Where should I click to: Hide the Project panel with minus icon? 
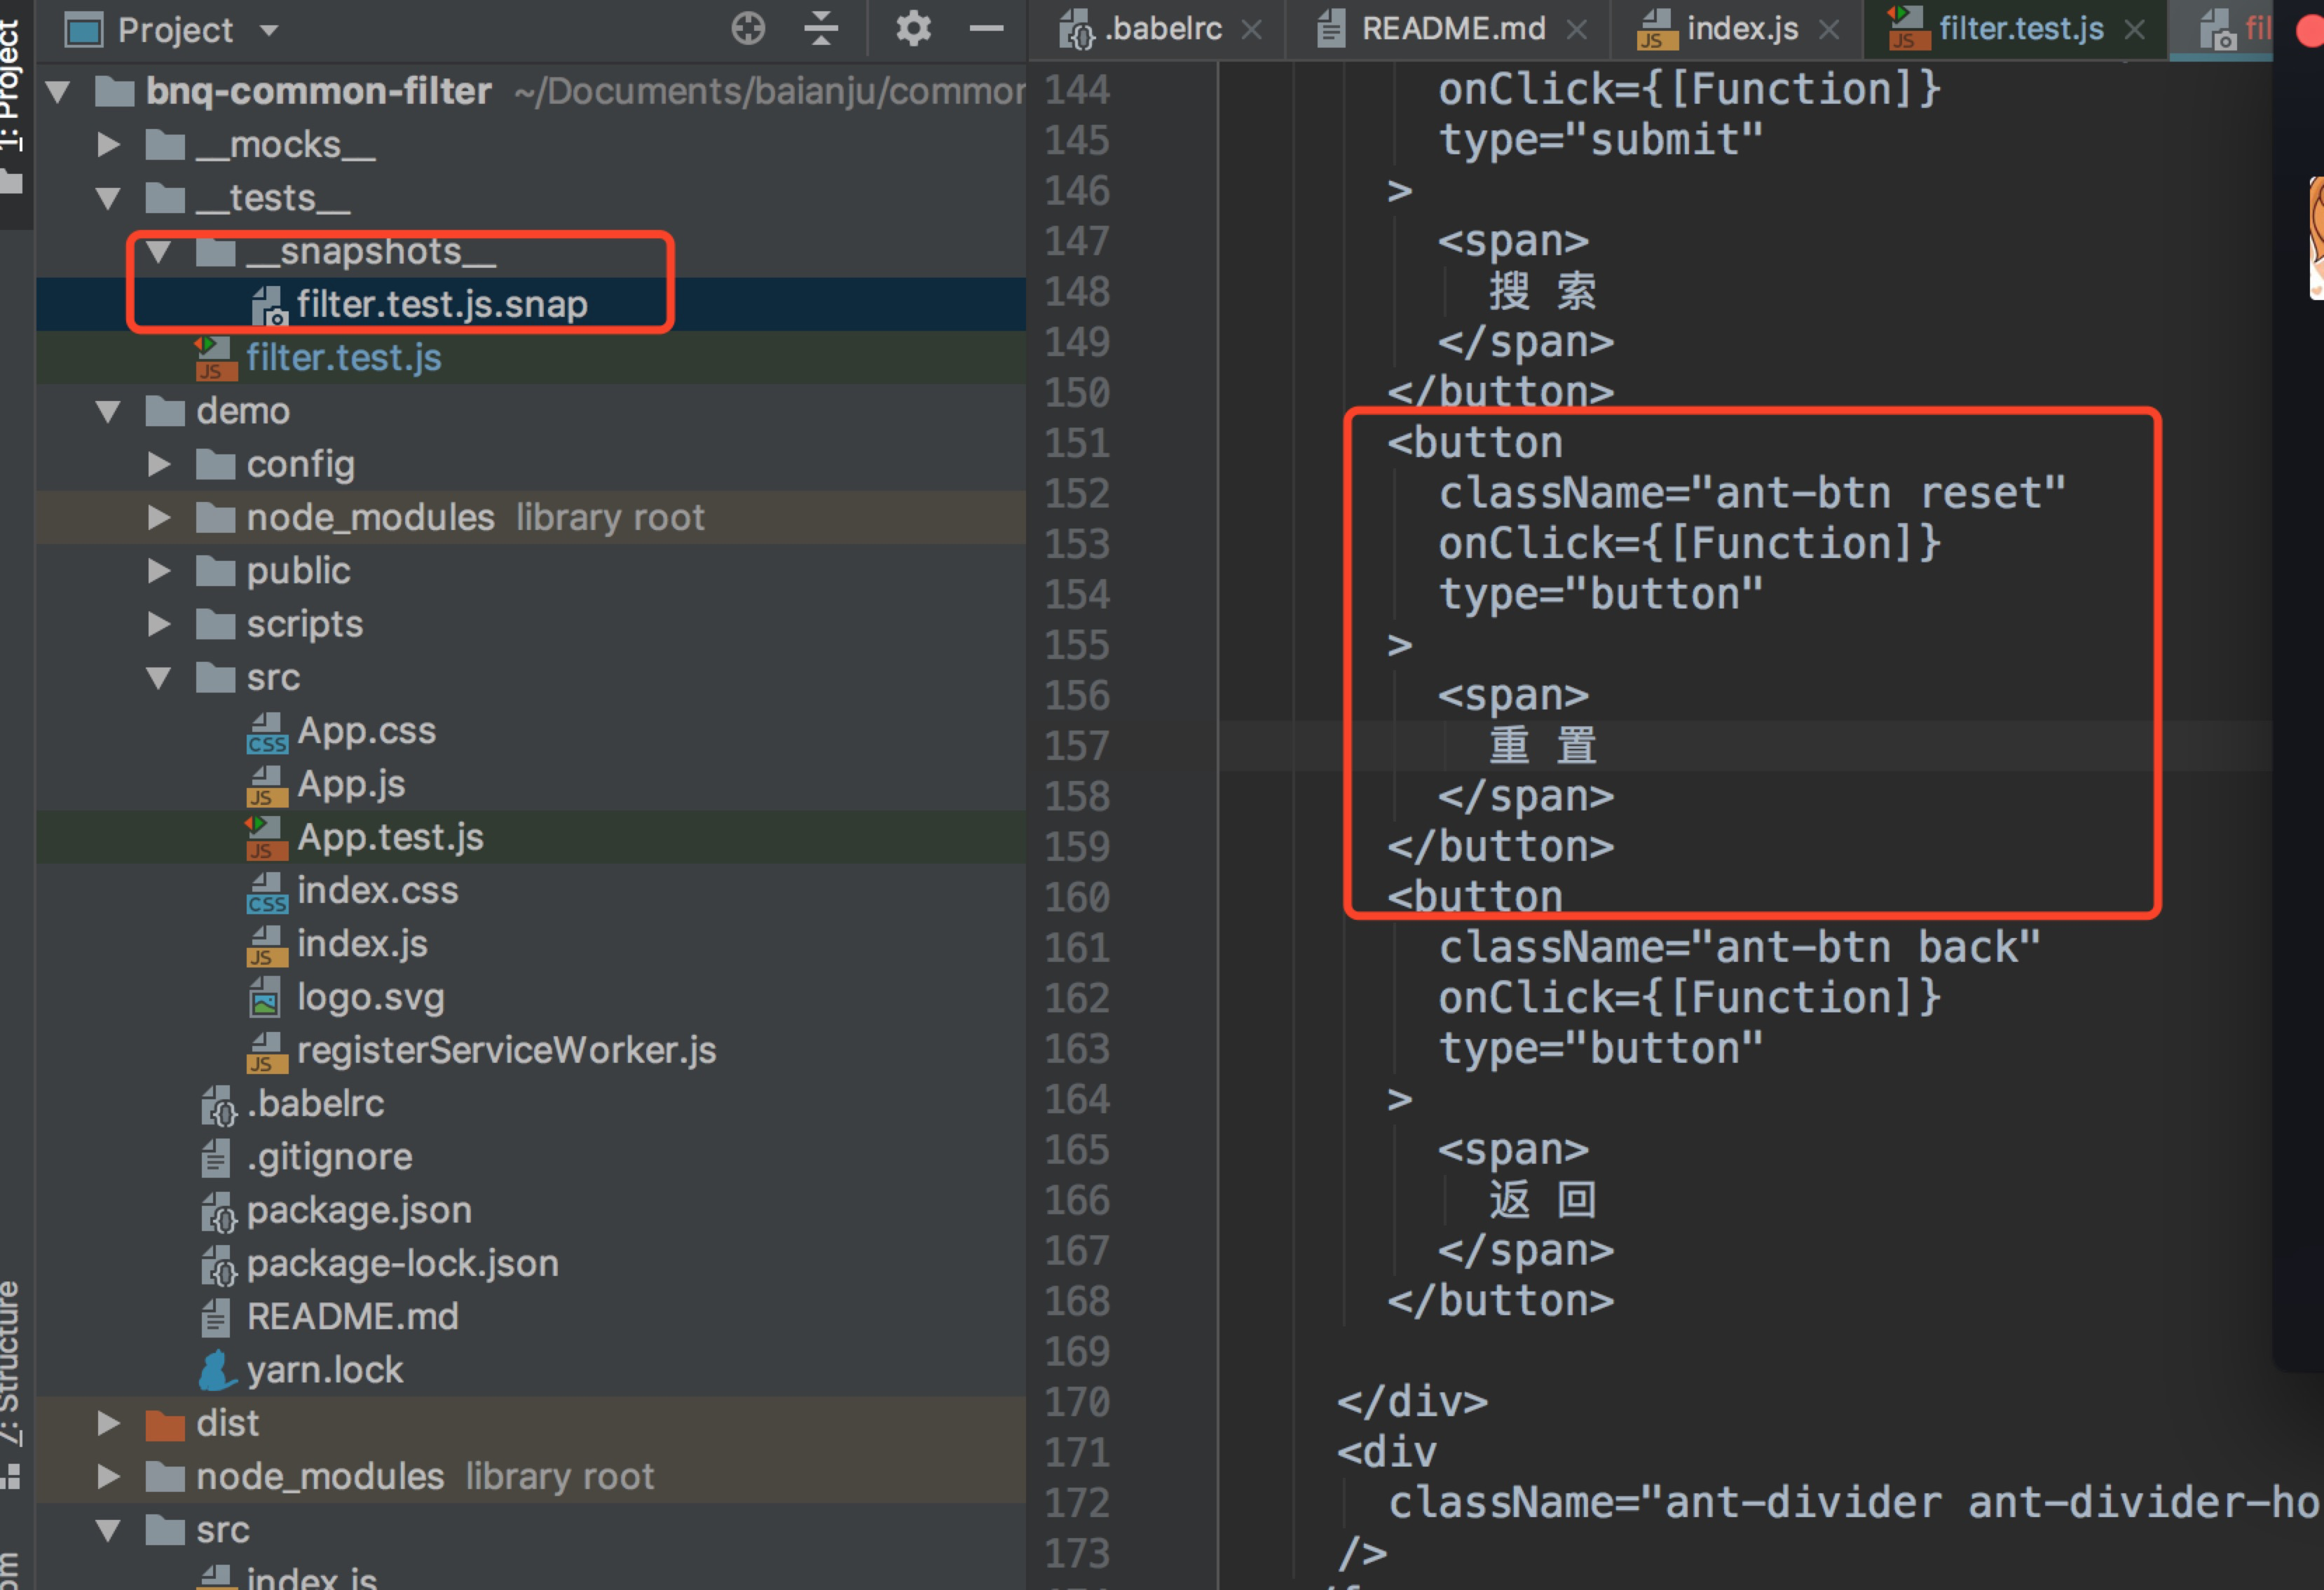pyautogui.click(x=986, y=29)
